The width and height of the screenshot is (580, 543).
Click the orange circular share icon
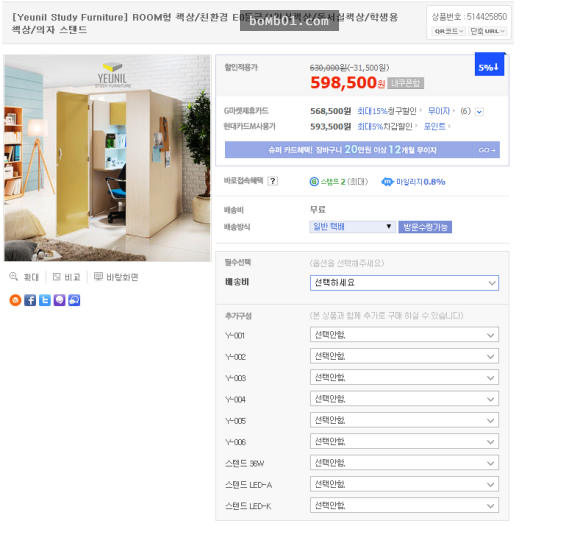coord(15,300)
